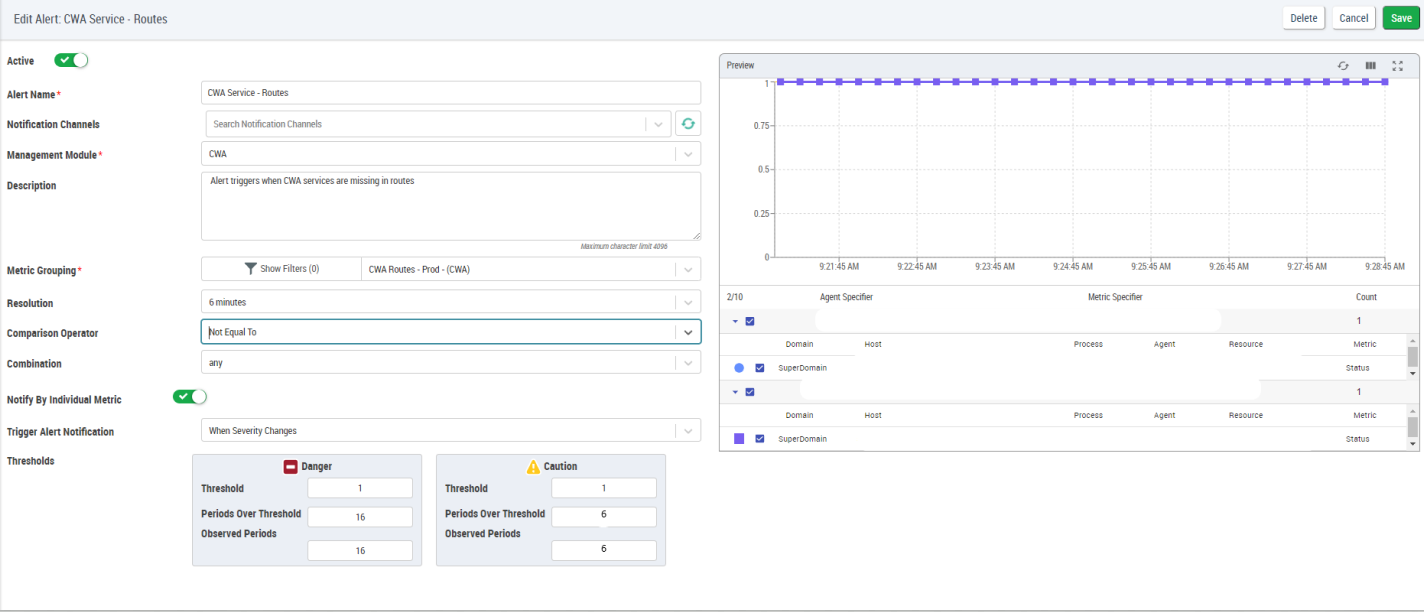
Task: Collapse the first agent specifier group
Action: click(735, 321)
